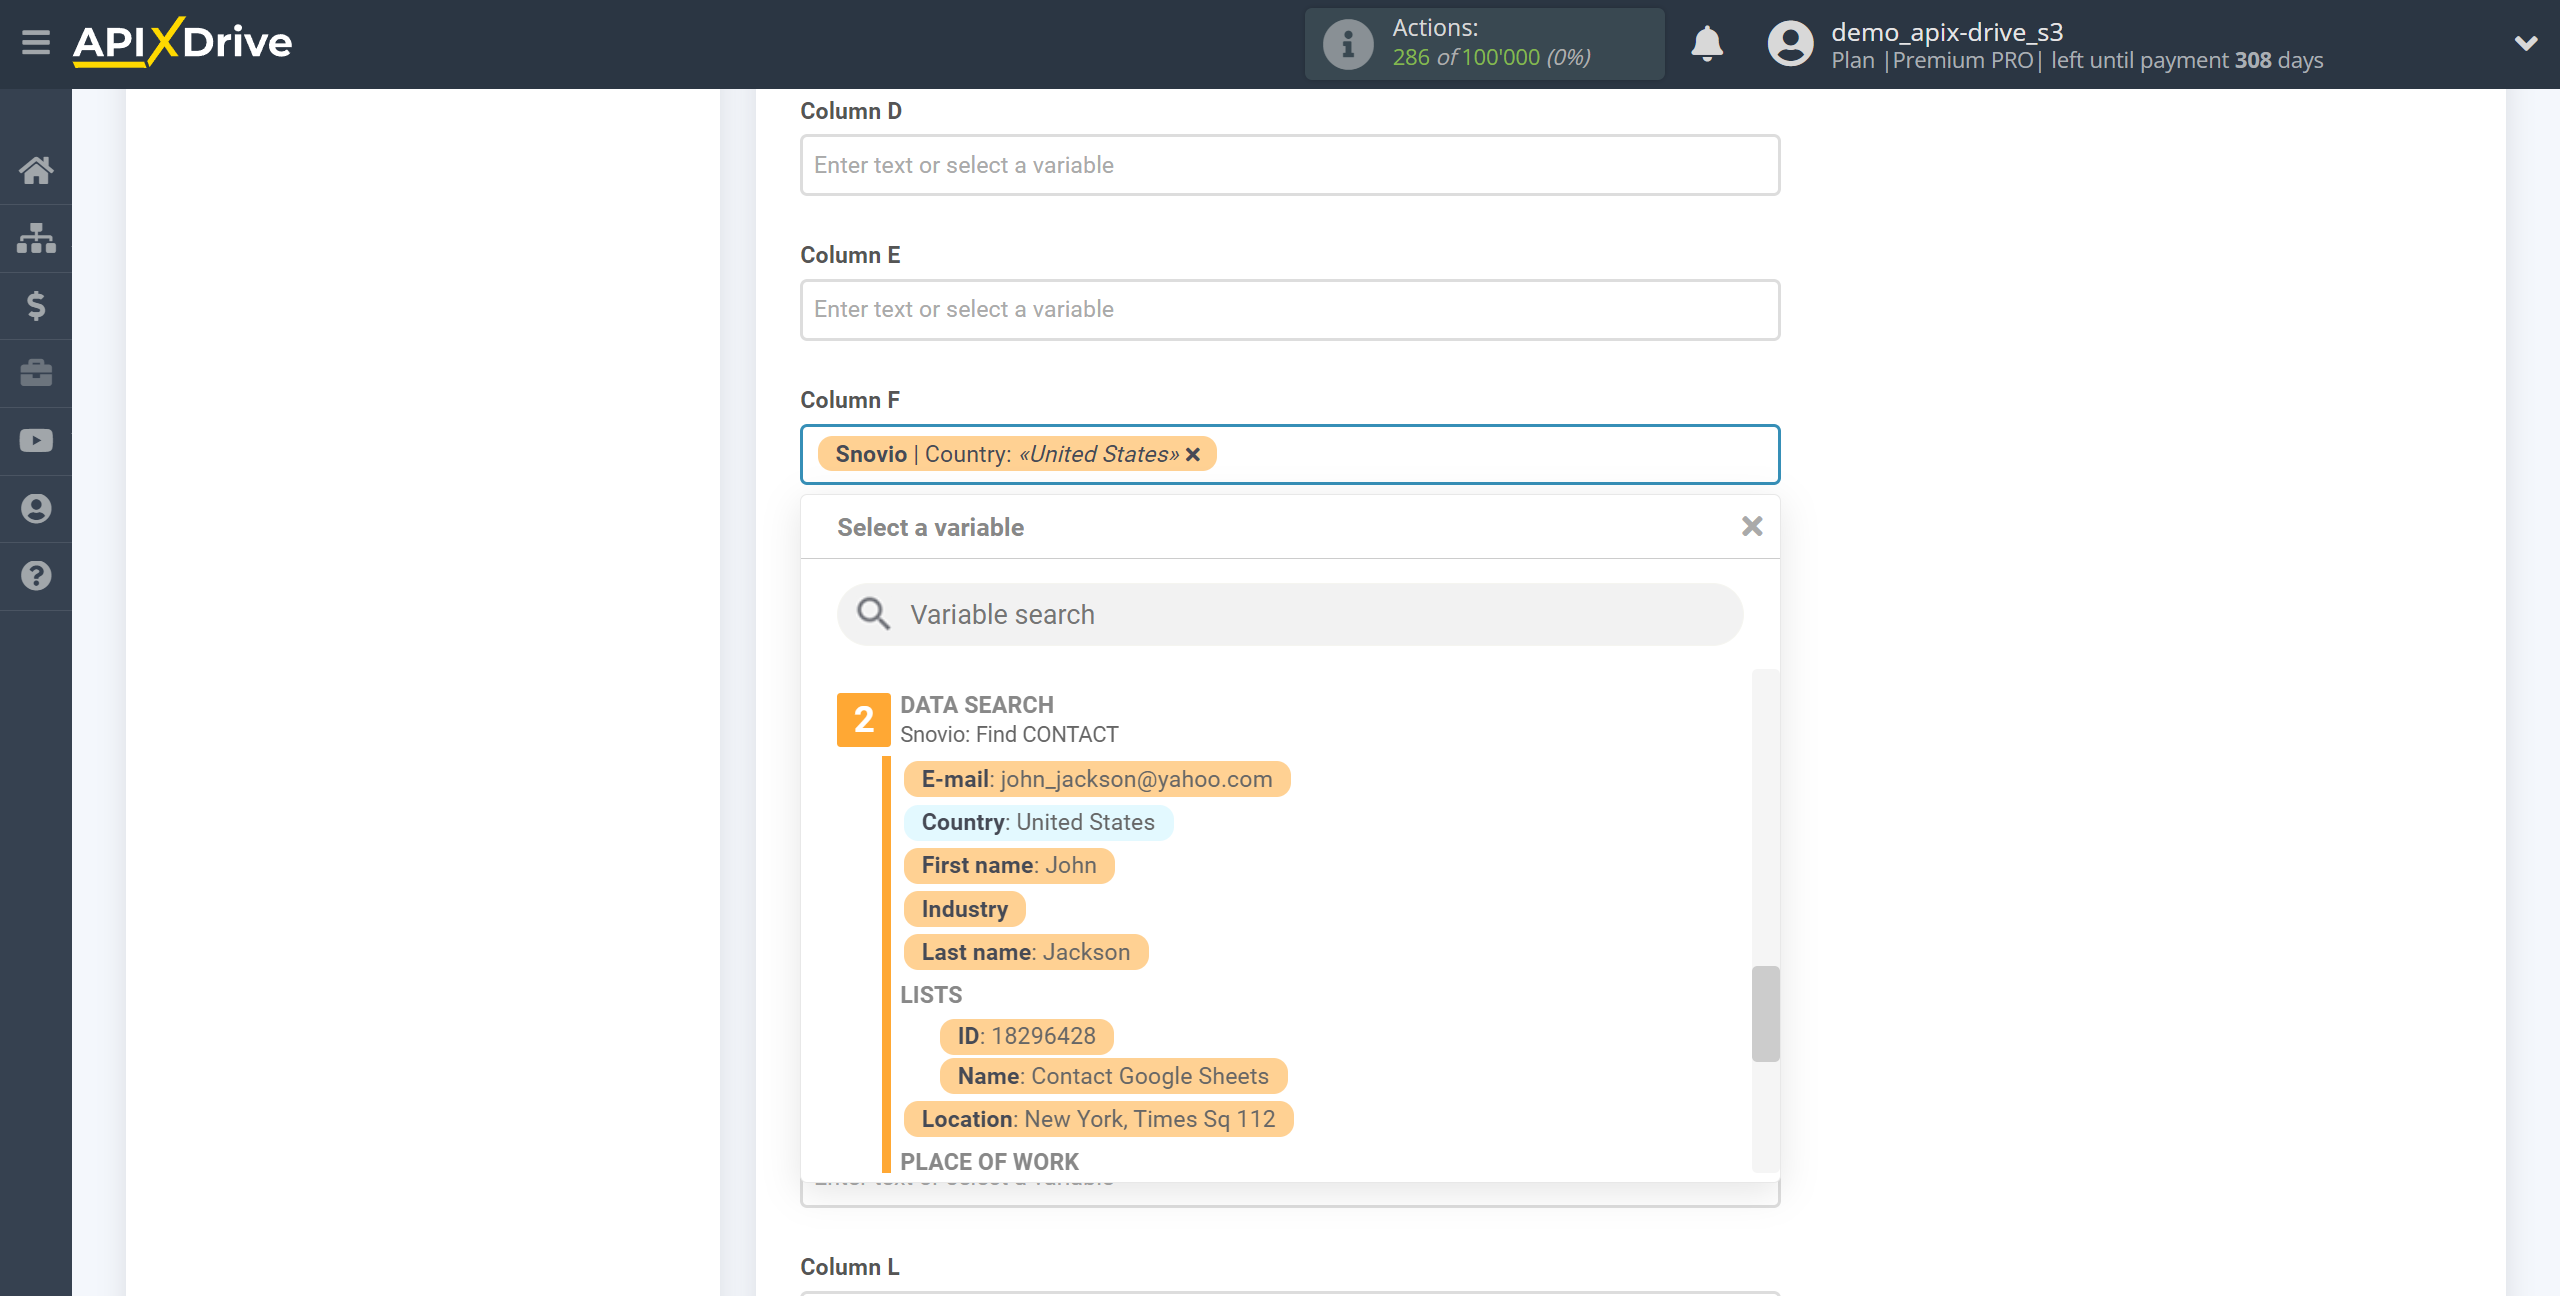The image size is (2560, 1296).
Task: Open the help question mark icon
Action: click(x=36, y=576)
